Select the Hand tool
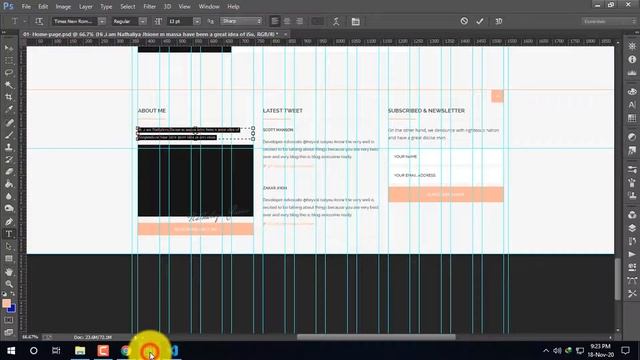Screen dimensions: 640x360 9,272
